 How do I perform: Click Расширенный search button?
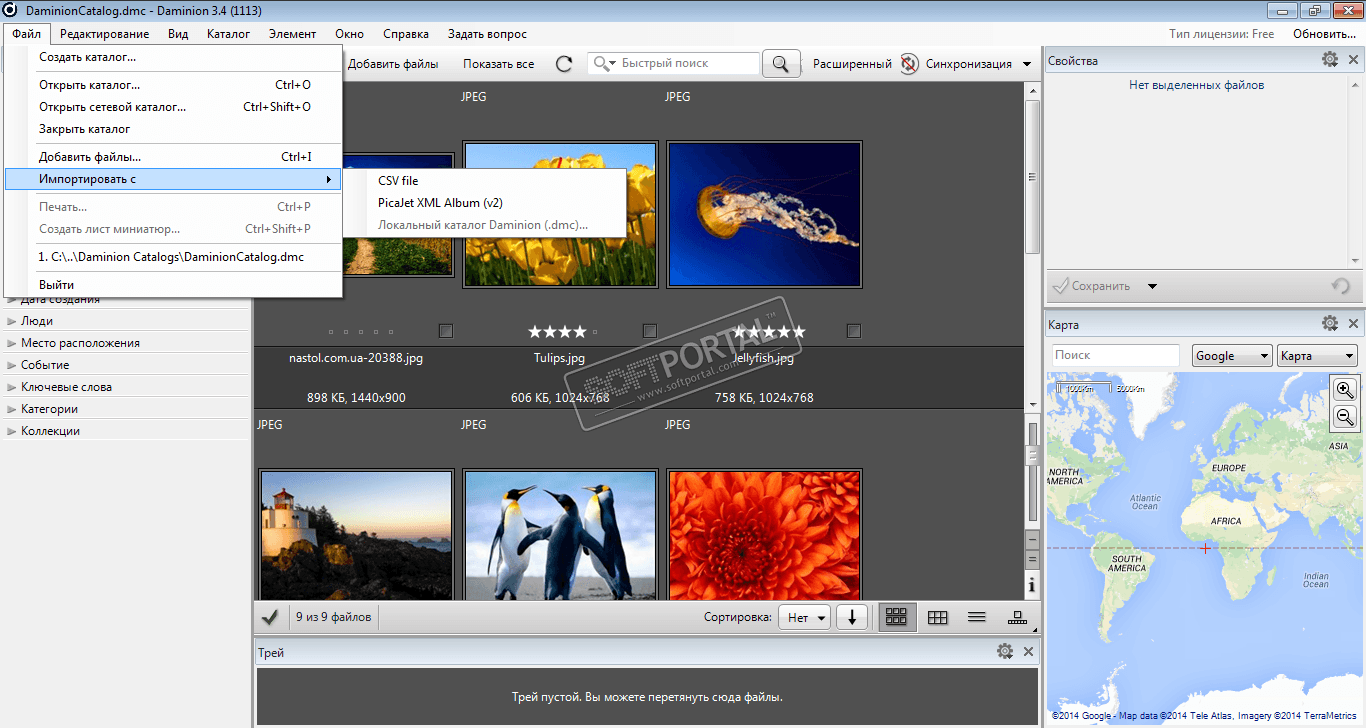point(852,64)
